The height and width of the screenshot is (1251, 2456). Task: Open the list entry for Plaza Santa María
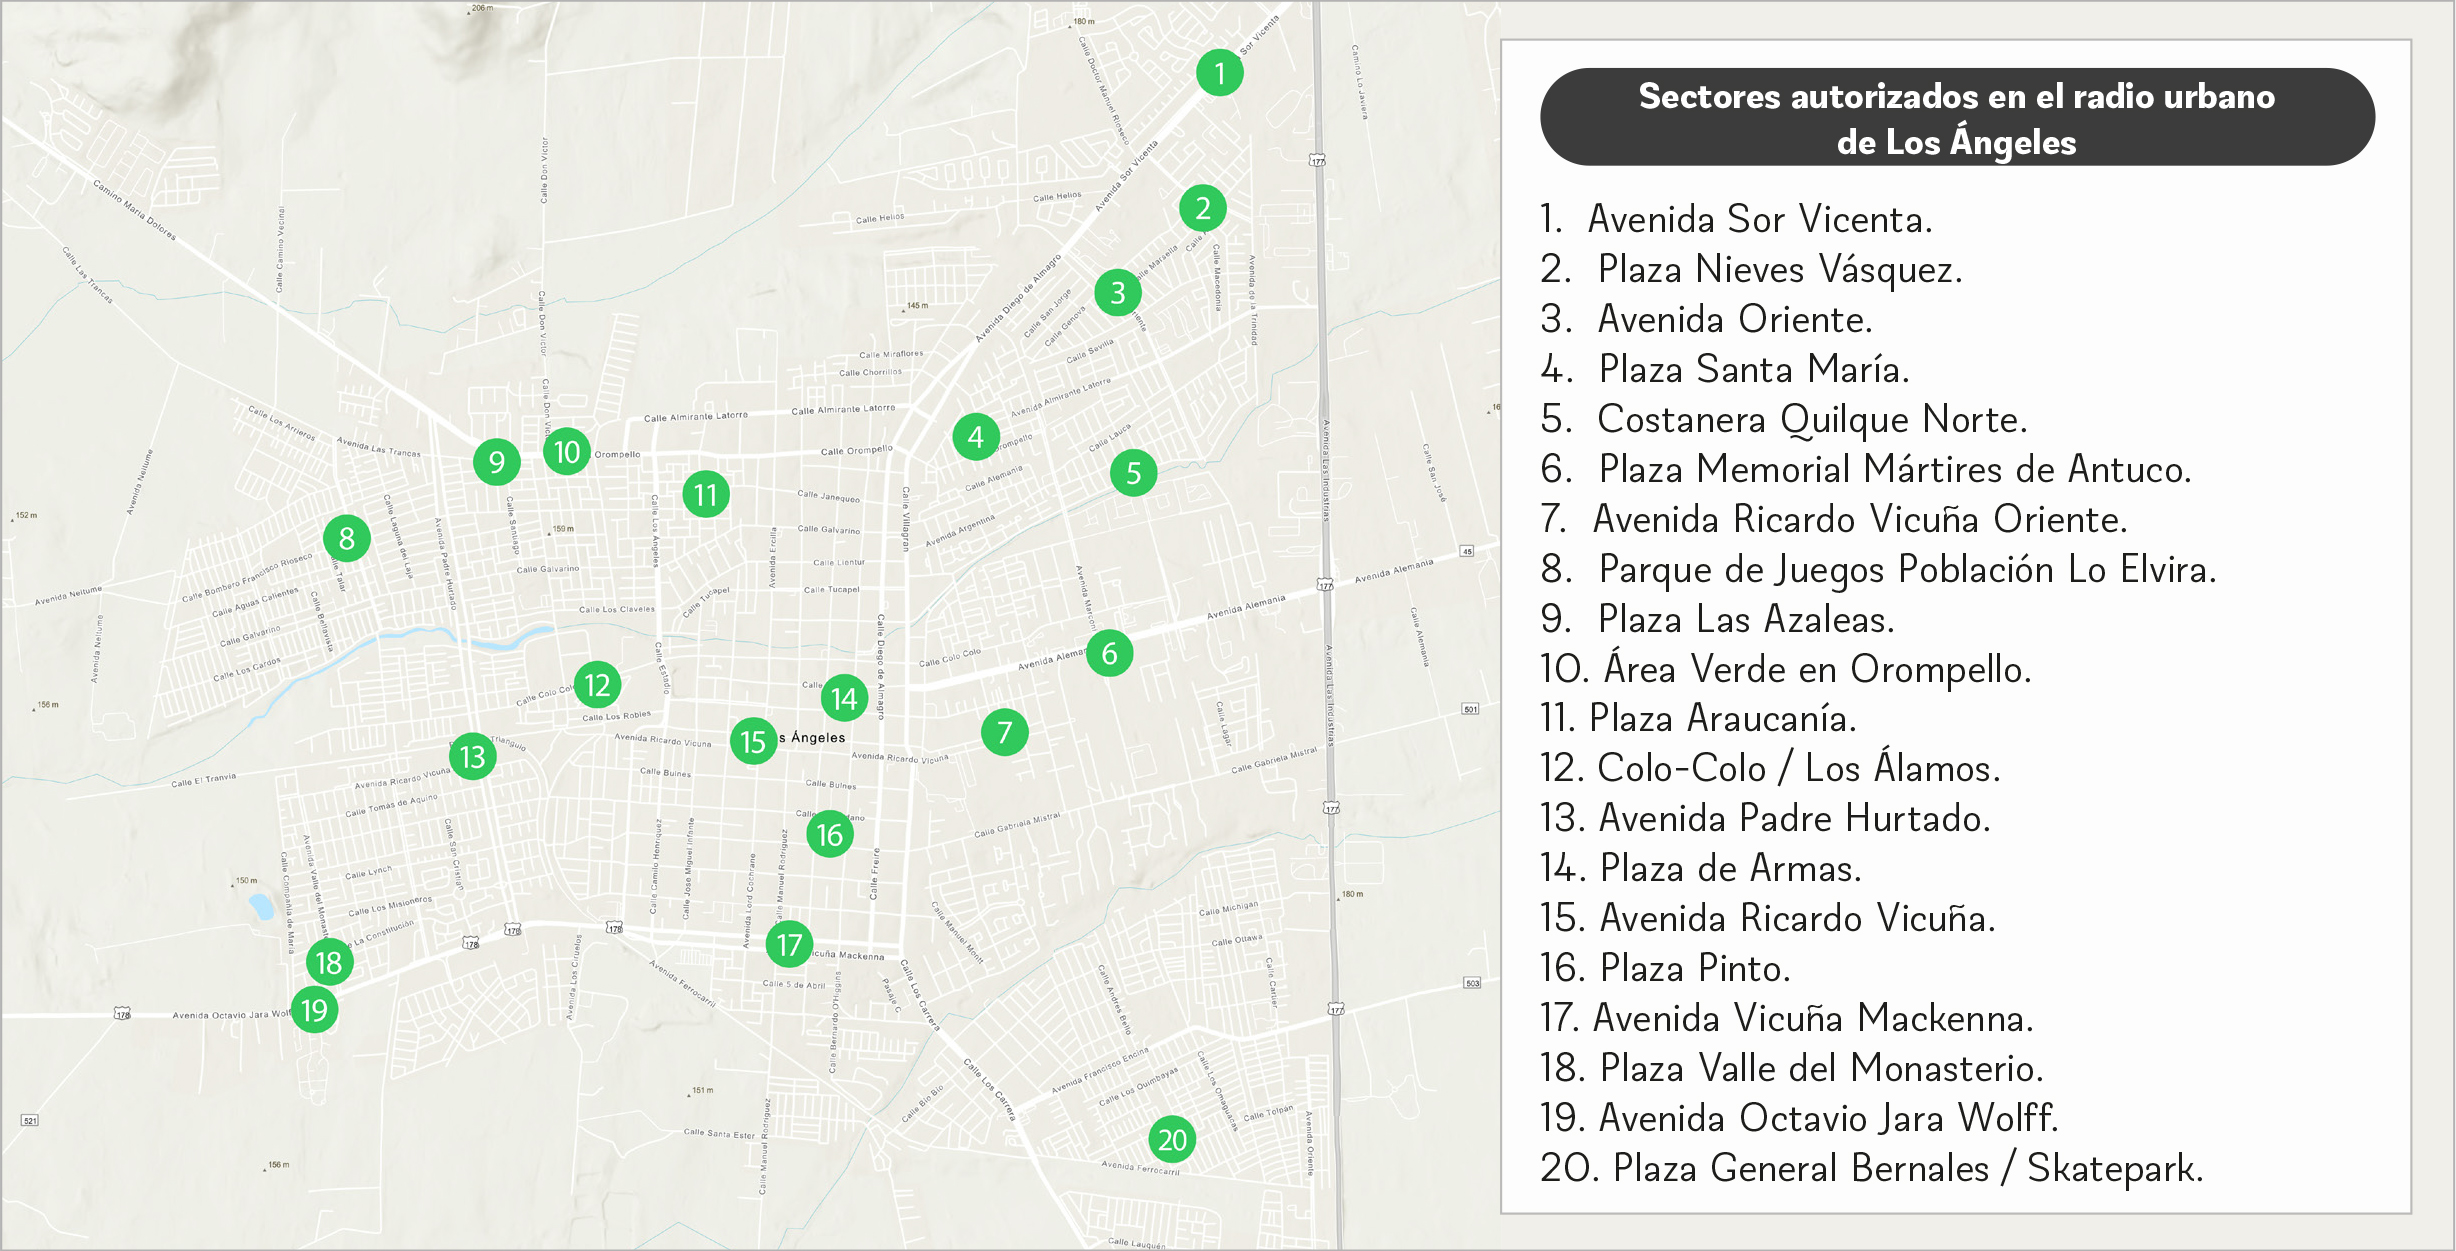(1751, 369)
